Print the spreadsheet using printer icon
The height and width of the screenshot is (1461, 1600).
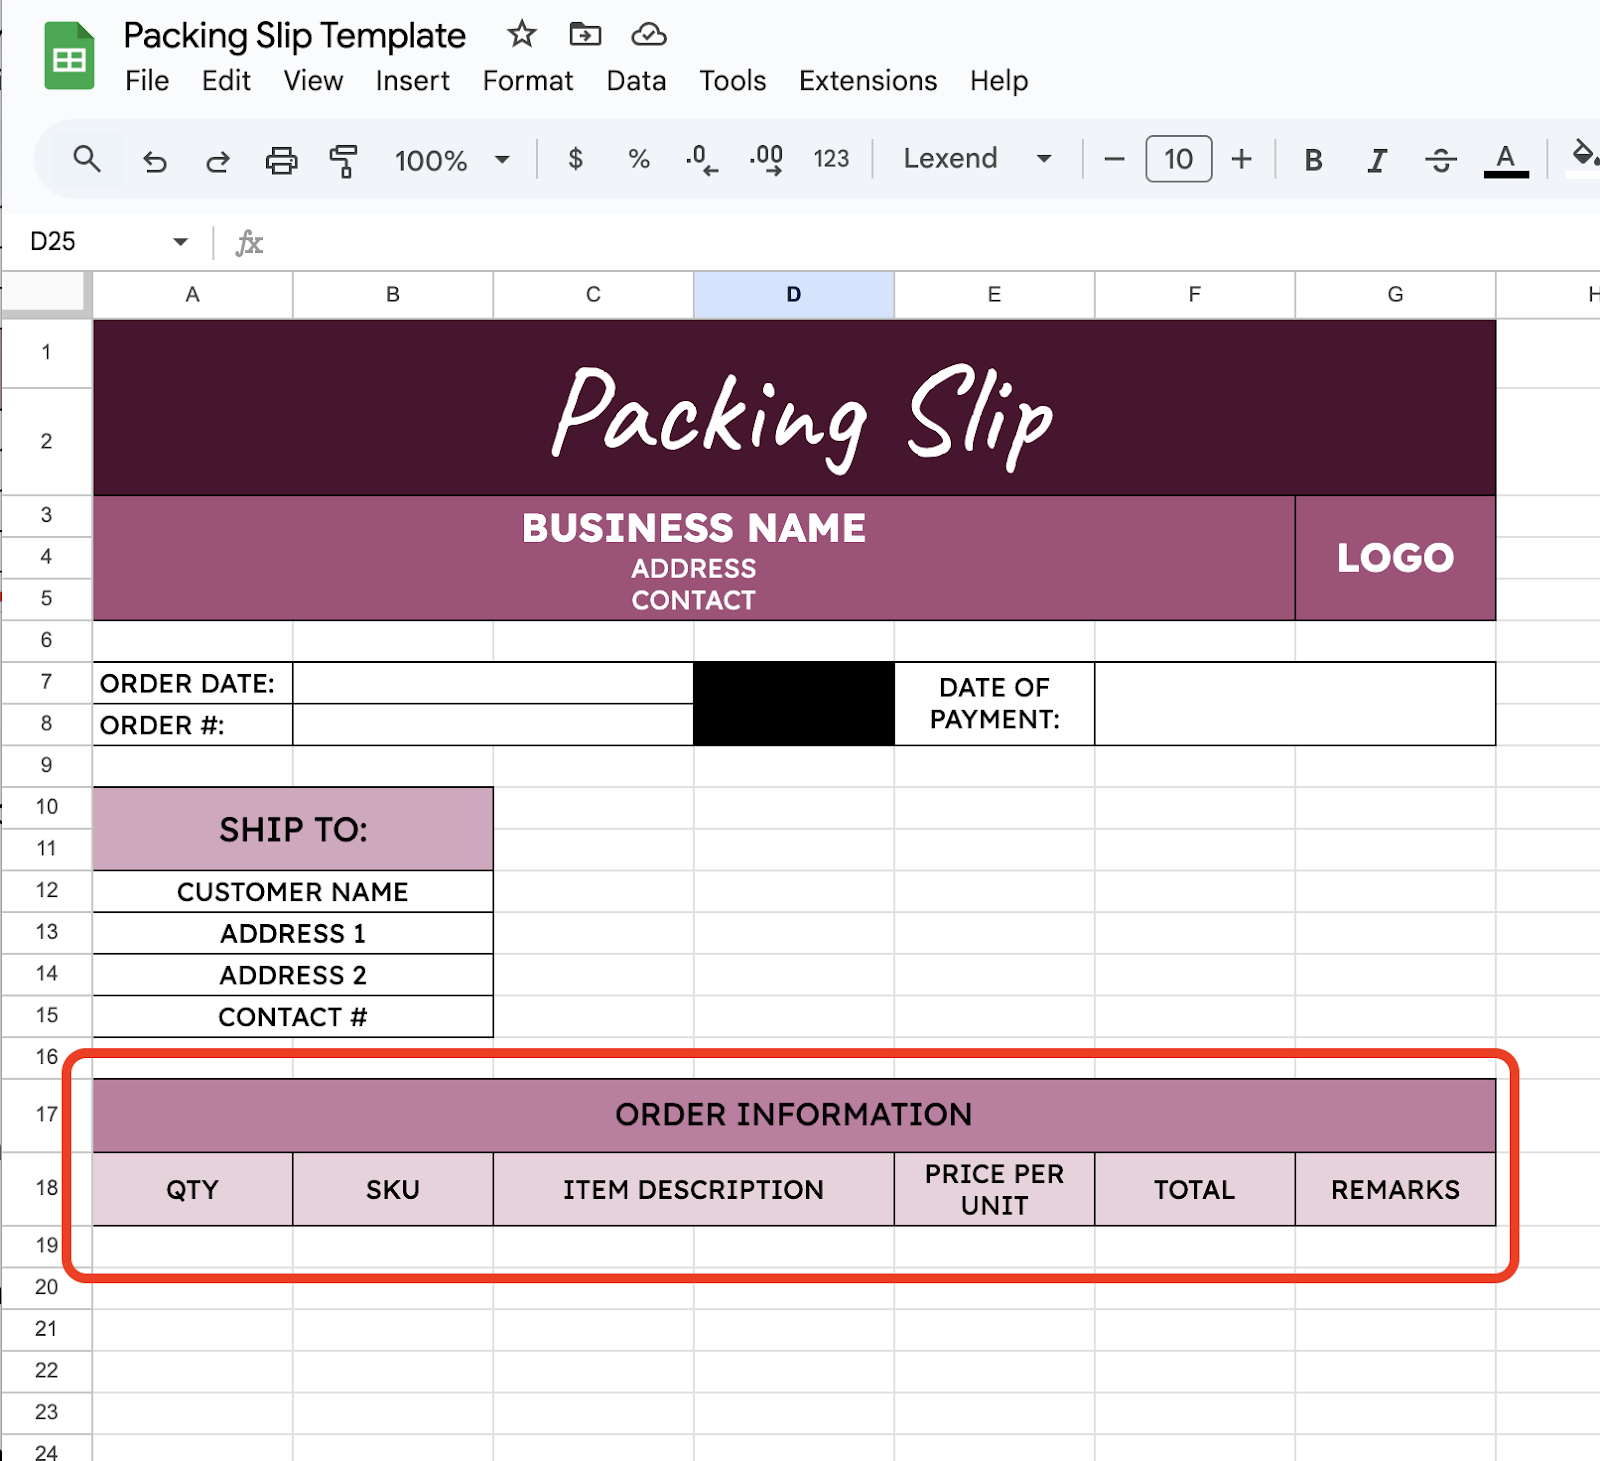point(281,160)
